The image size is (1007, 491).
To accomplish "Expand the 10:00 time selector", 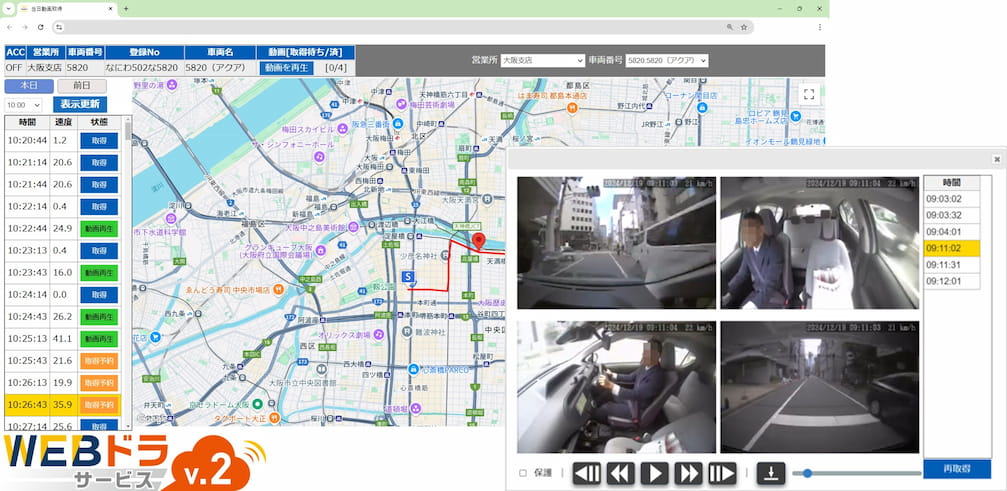I will point(23,105).
